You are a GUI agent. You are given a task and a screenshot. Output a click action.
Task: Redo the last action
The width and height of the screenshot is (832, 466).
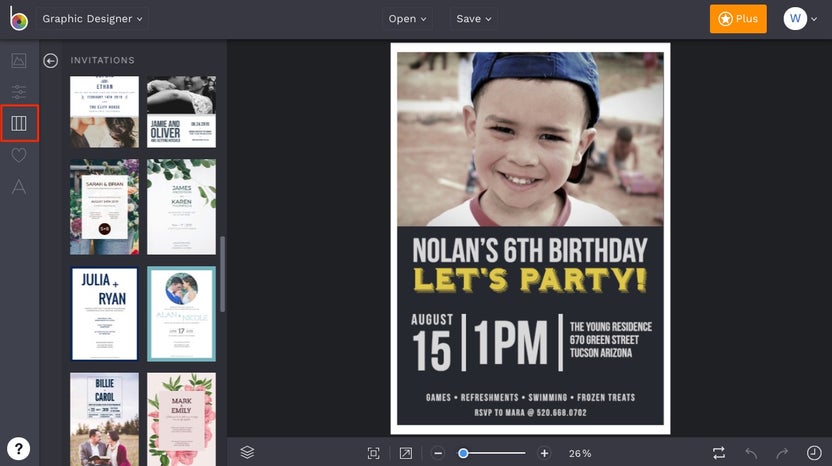[782, 453]
